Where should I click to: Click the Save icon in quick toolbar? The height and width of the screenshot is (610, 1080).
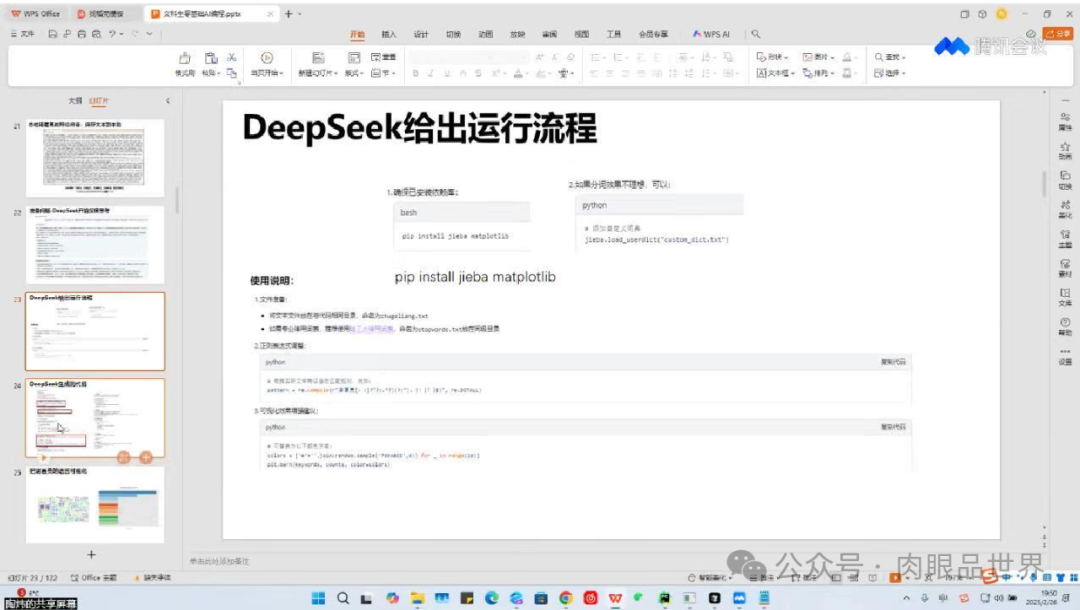coord(52,34)
